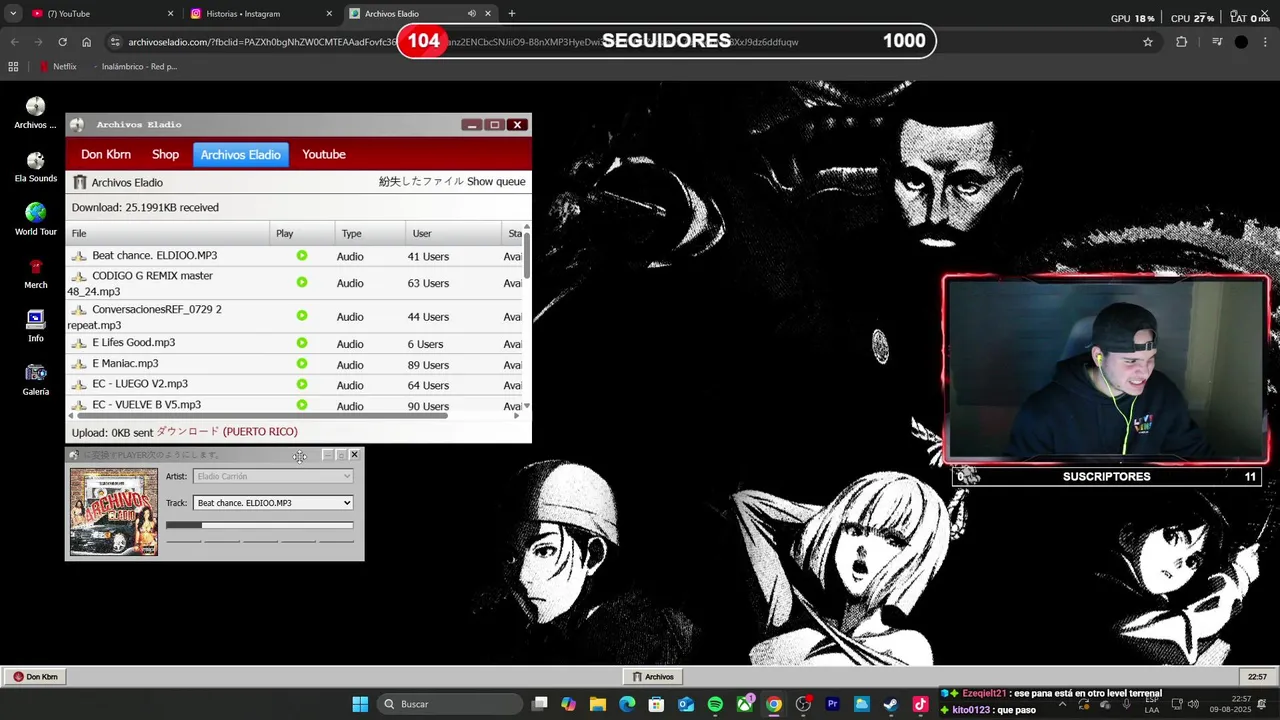Viewport: 1280px width, 720px height.
Task: Open the browser extensions menu
Action: click(x=1182, y=42)
